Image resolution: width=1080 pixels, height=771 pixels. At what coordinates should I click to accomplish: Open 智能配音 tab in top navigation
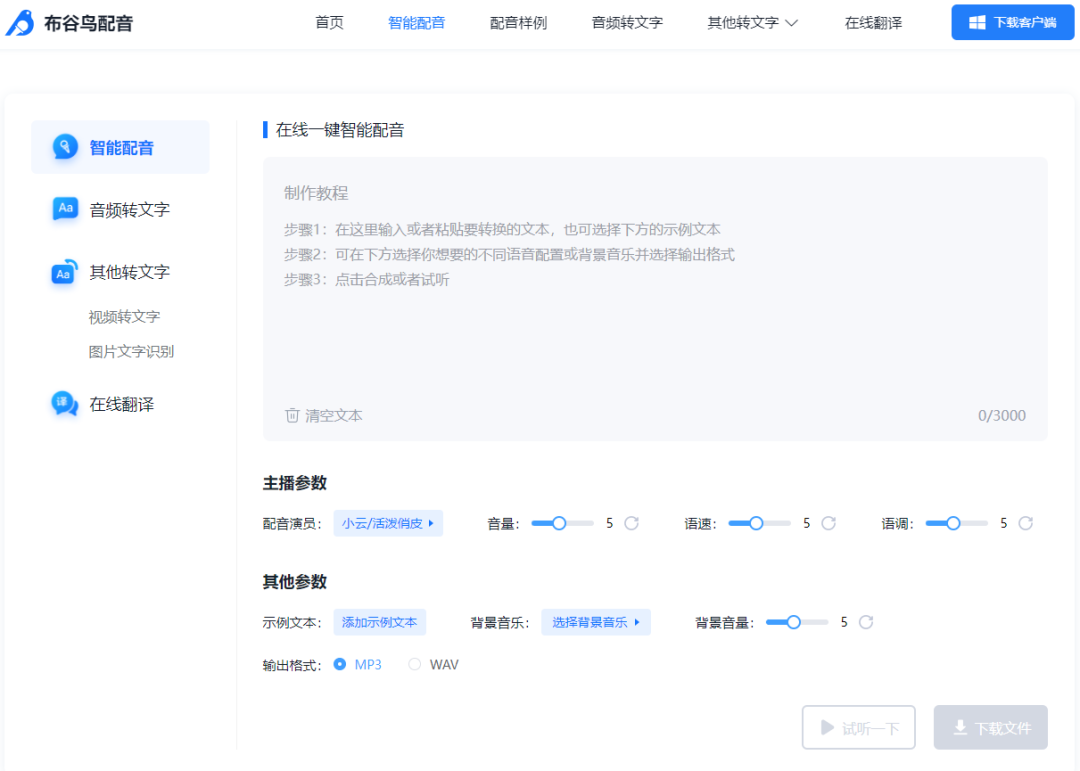tap(416, 23)
